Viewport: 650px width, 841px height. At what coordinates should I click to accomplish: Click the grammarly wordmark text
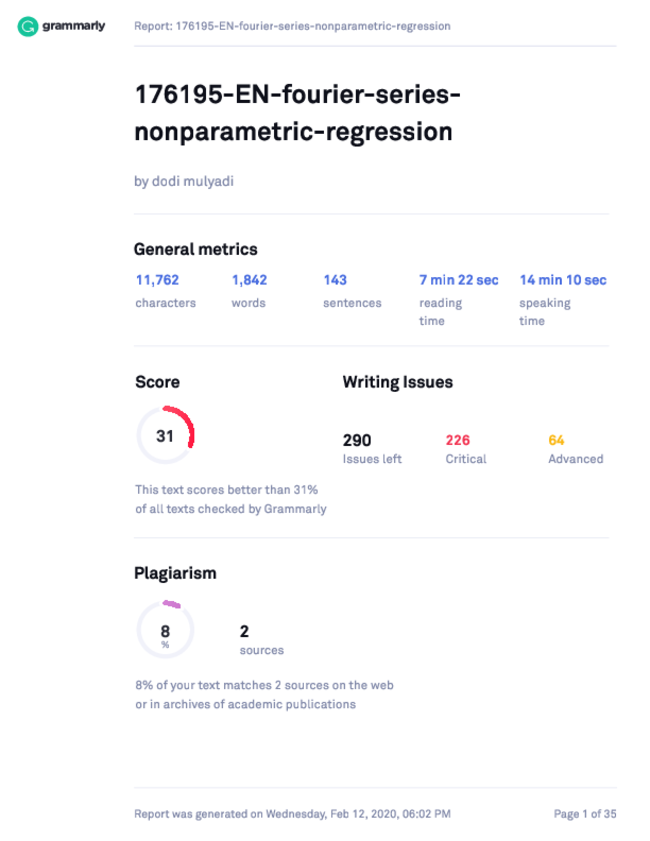(73, 26)
